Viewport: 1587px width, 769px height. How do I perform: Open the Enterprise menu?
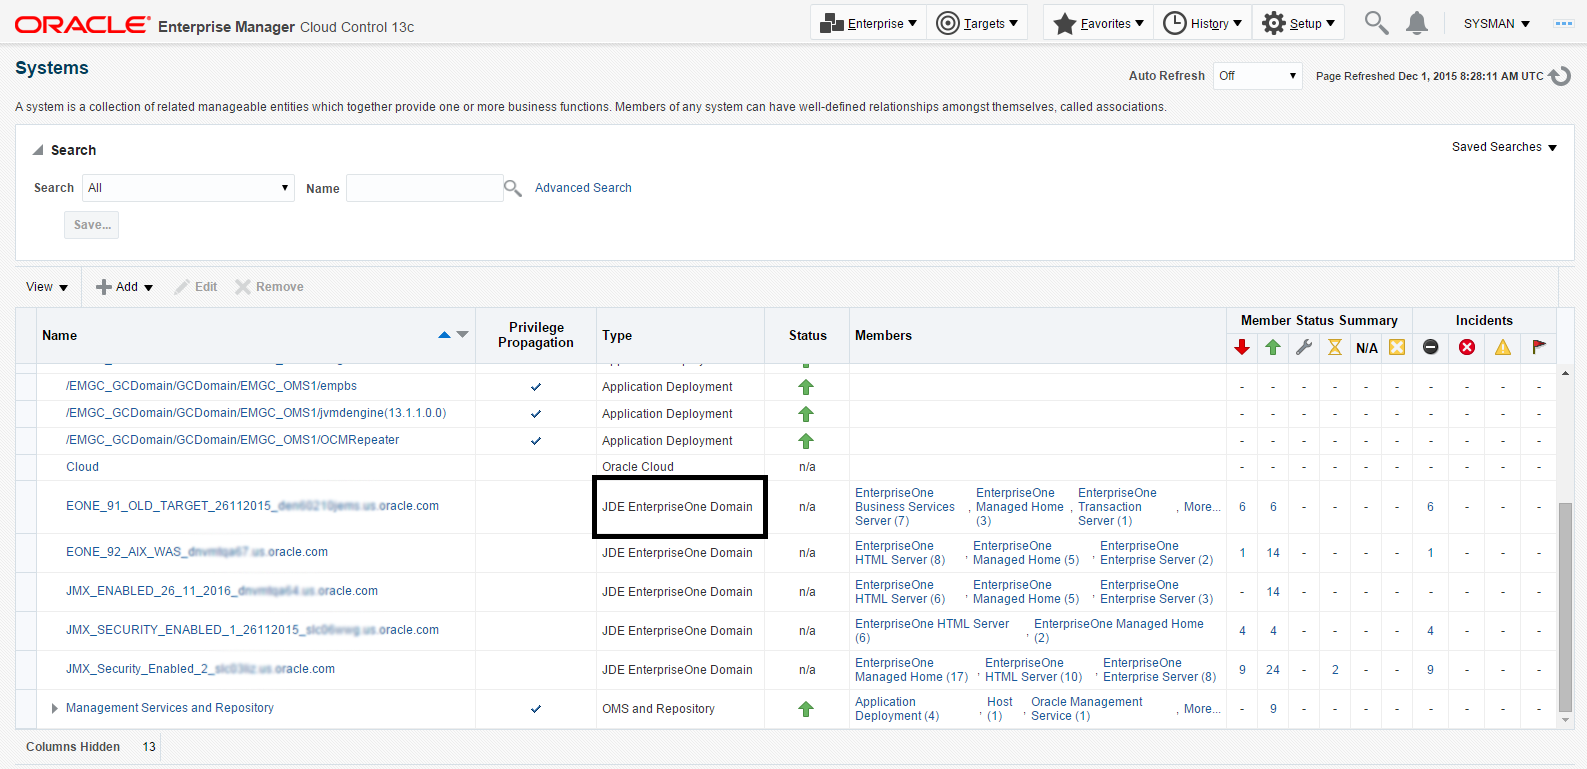(868, 23)
